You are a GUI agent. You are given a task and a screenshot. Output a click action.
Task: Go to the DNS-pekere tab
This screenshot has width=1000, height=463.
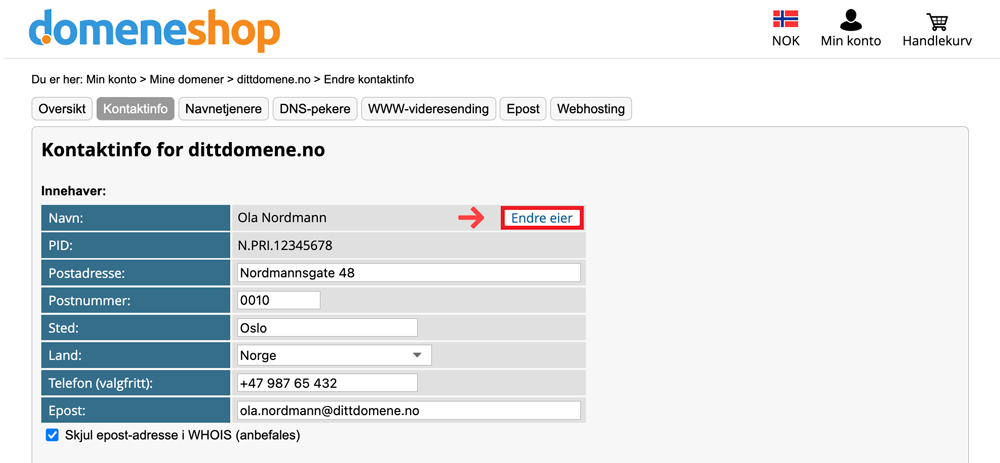[x=314, y=108]
